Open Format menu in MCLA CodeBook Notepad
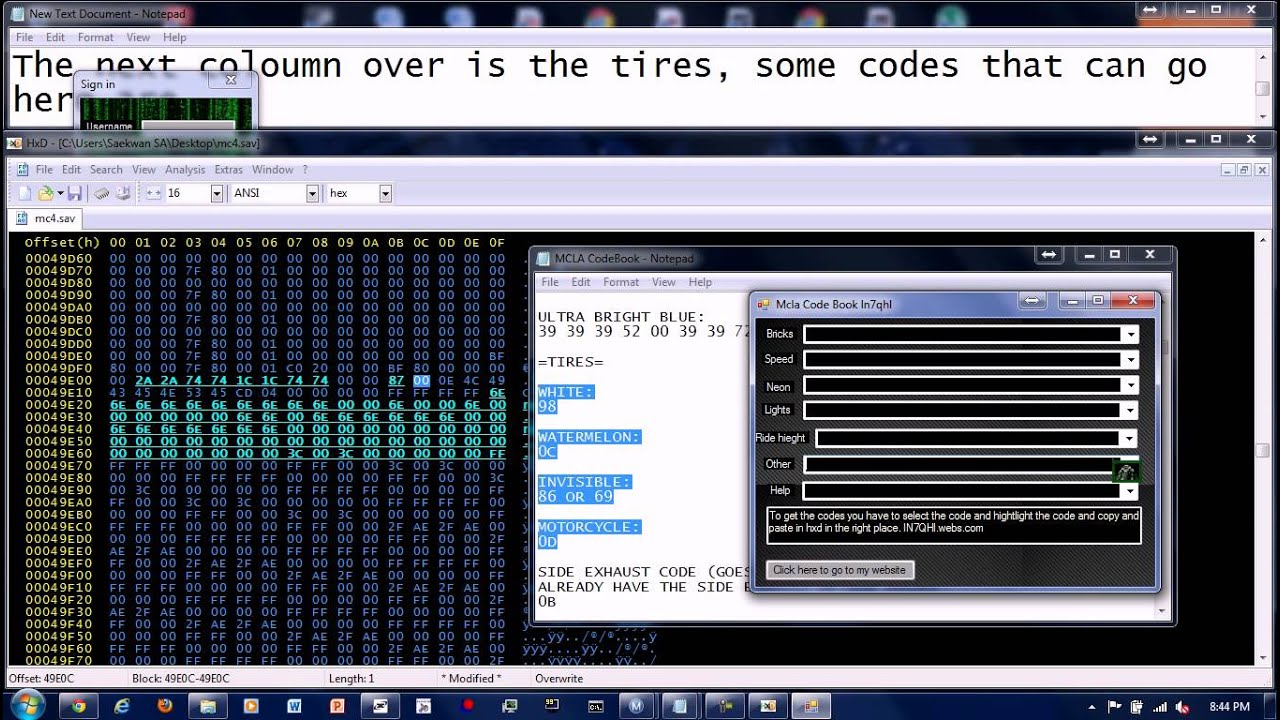The image size is (1280, 720). 621,282
